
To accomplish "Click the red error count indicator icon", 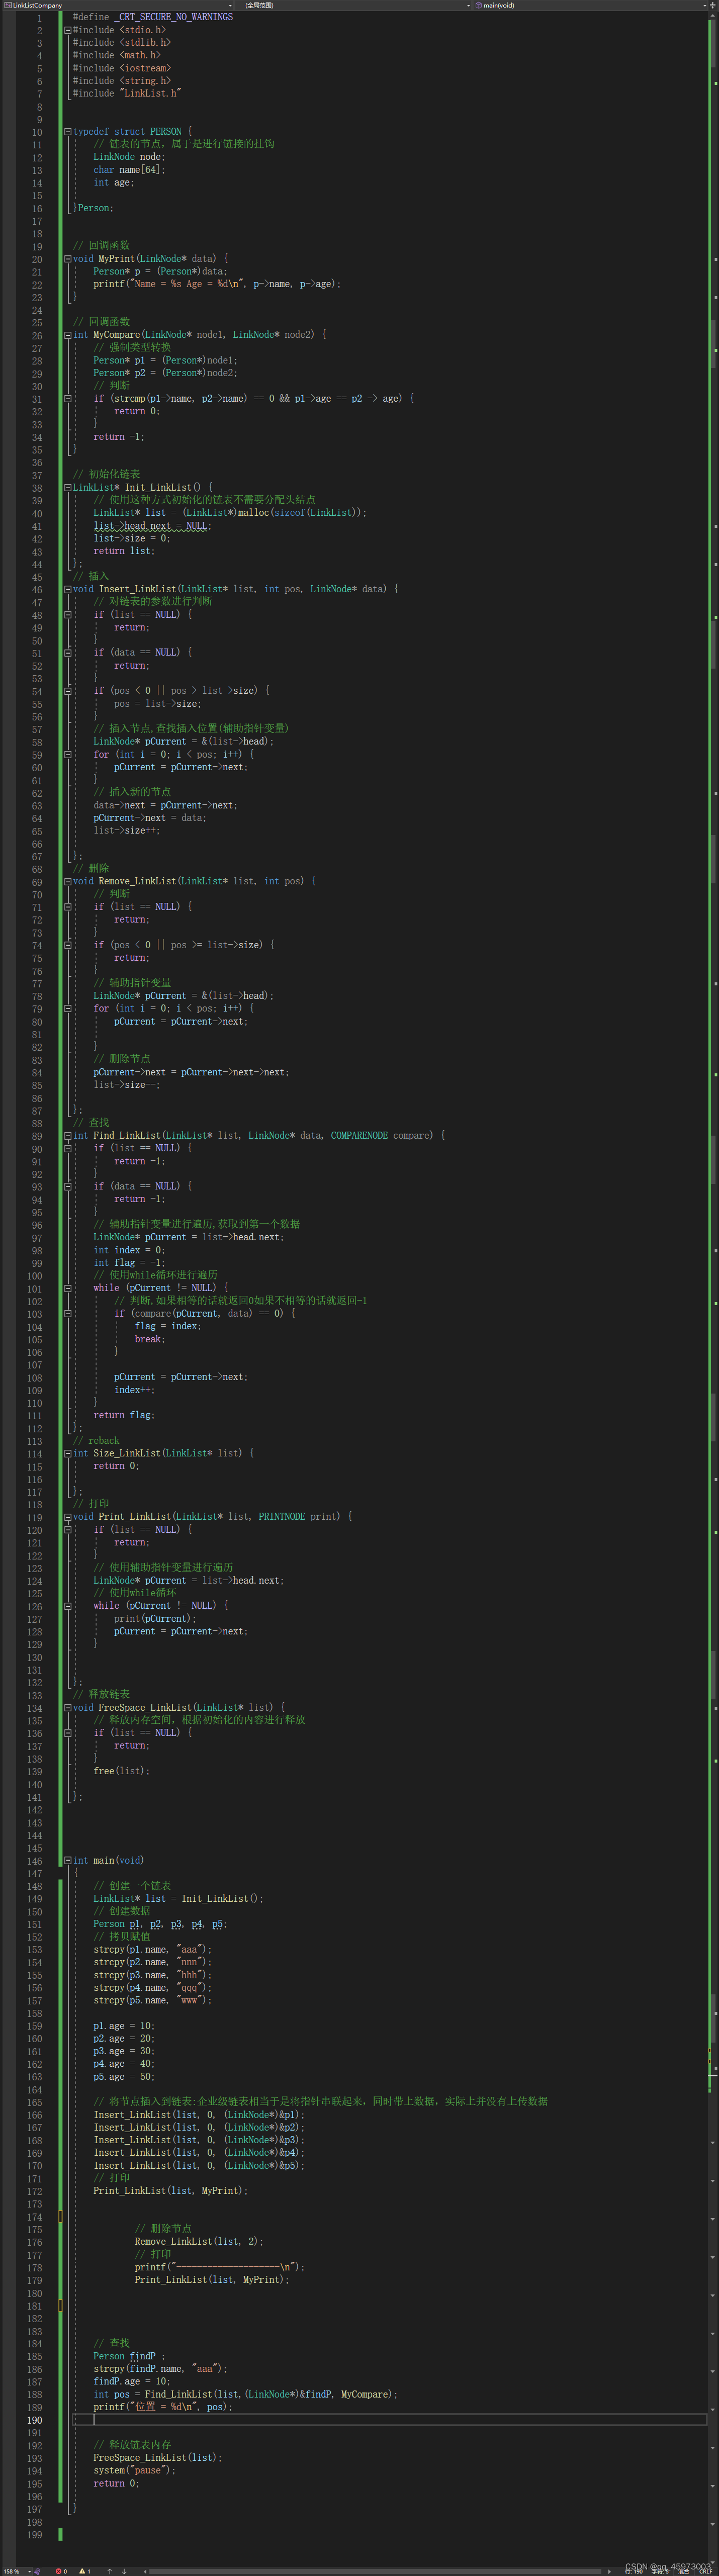I will pyautogui.click(x=60, y=2570).
